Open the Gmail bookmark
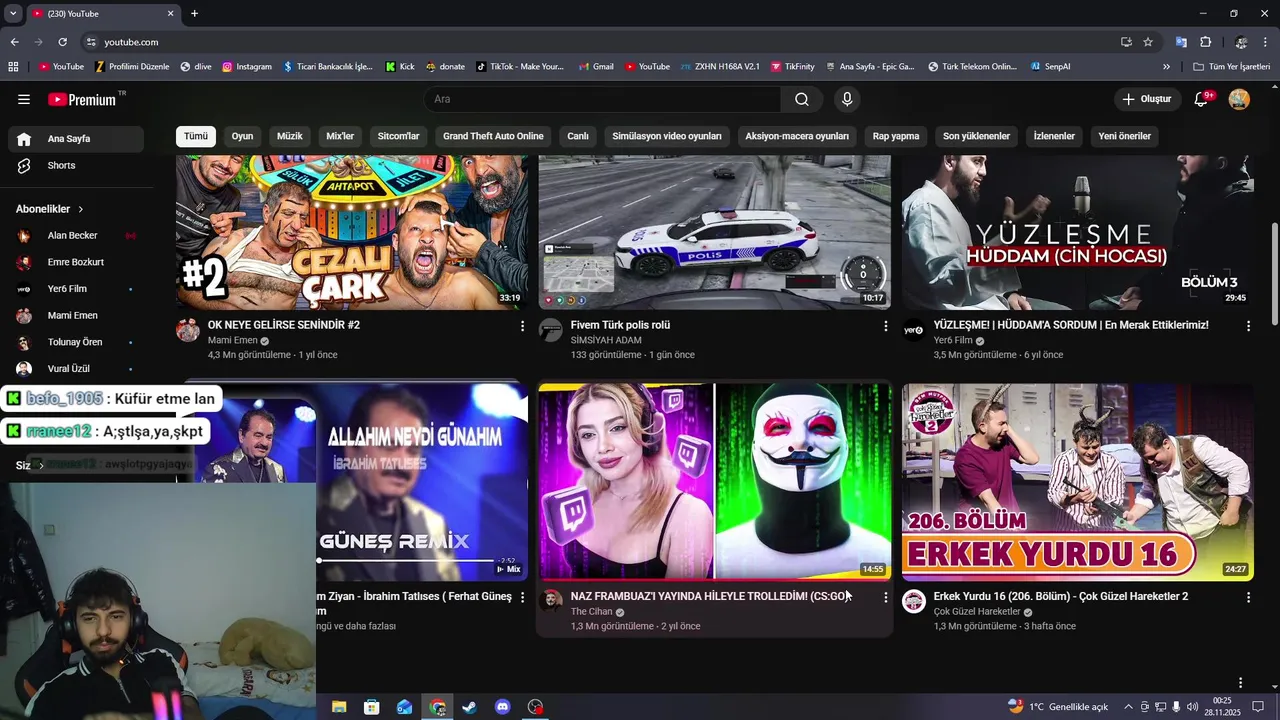This screenshot has width=1280, height=720. pyautogui.click(x=596, y=67)
